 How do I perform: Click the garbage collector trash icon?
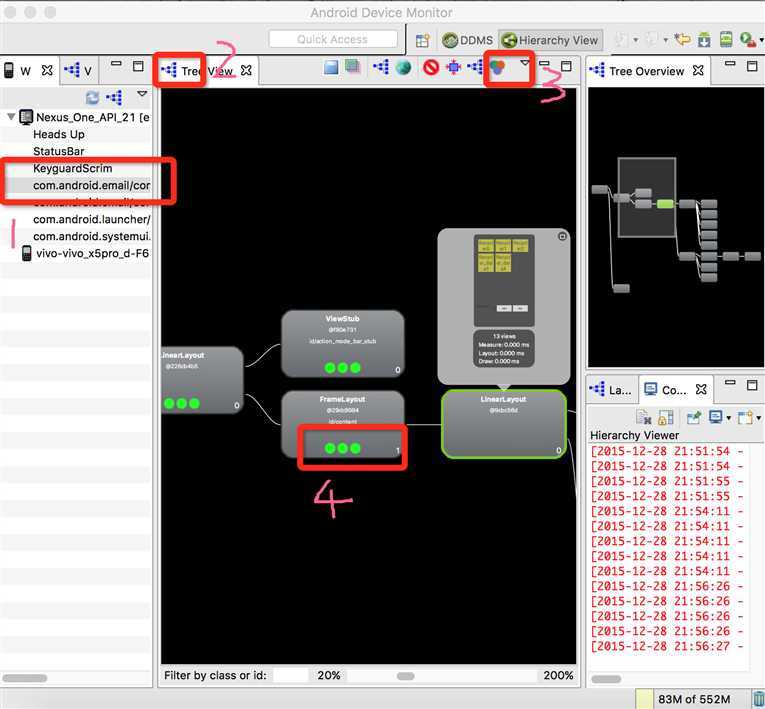click(758, 699)
